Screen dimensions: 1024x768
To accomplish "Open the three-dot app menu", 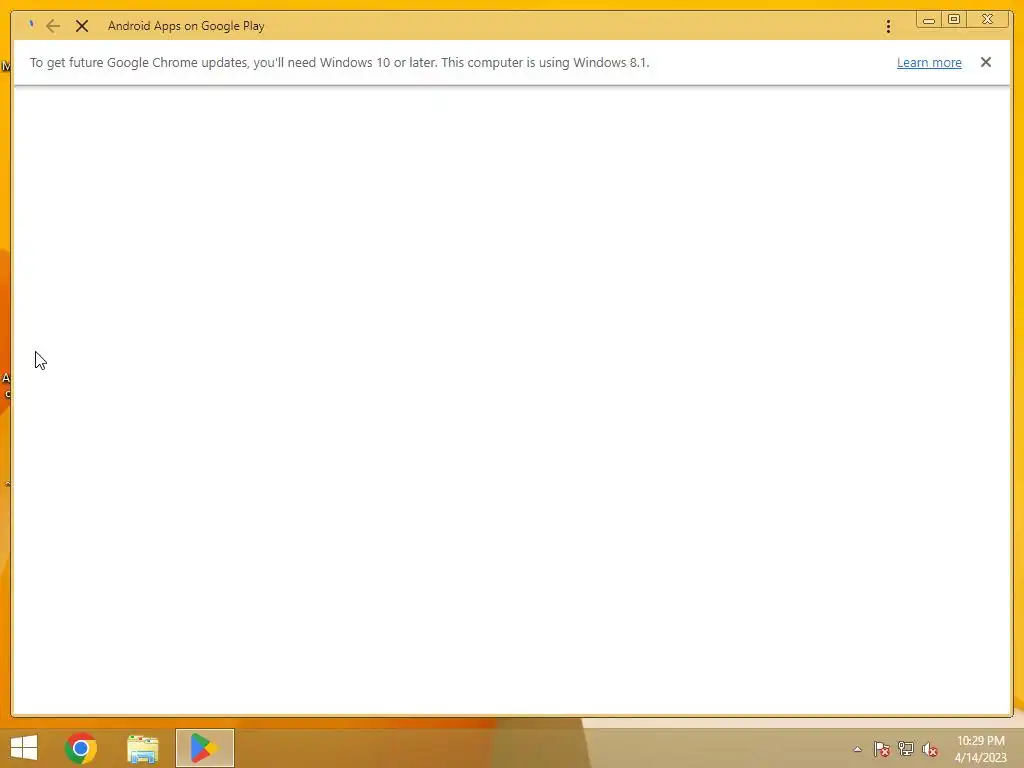I will 888,26.
